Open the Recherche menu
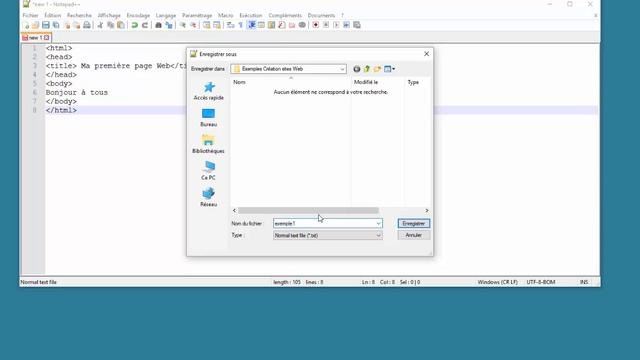The height and width of the screenshot is (360, 640). click(x=79, y=15)
